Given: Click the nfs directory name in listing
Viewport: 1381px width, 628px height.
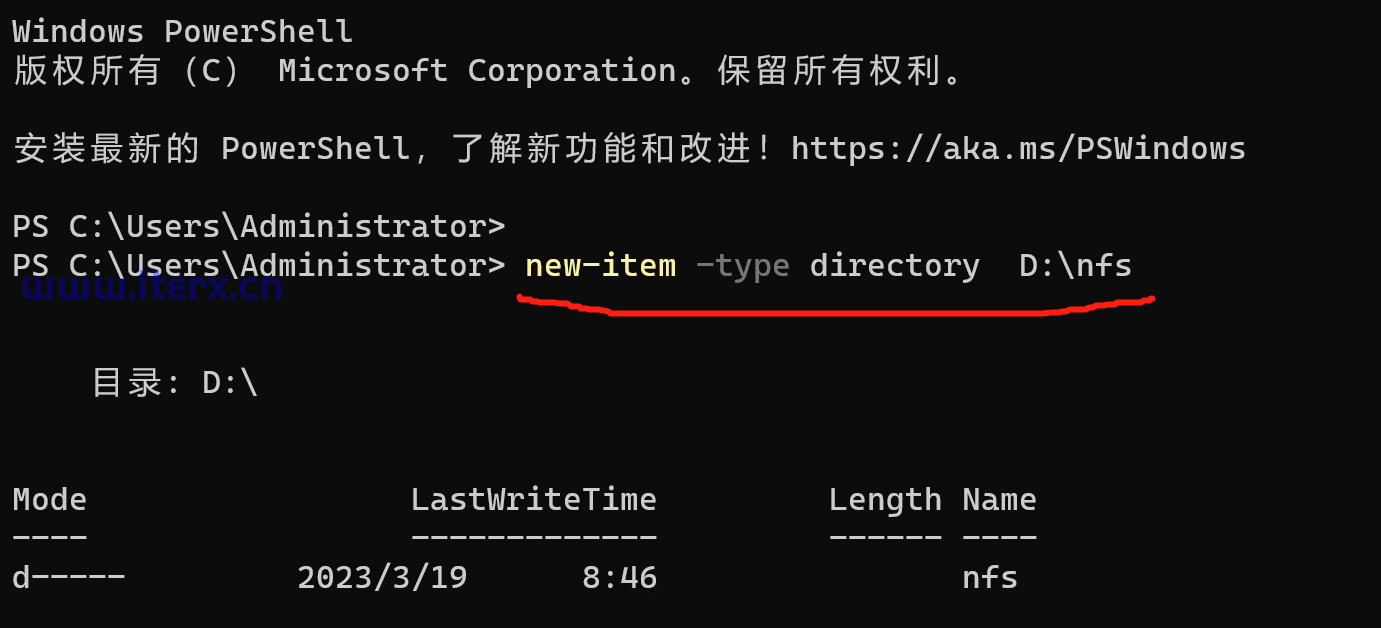Looking at the screenshot, I should point(990,577).
